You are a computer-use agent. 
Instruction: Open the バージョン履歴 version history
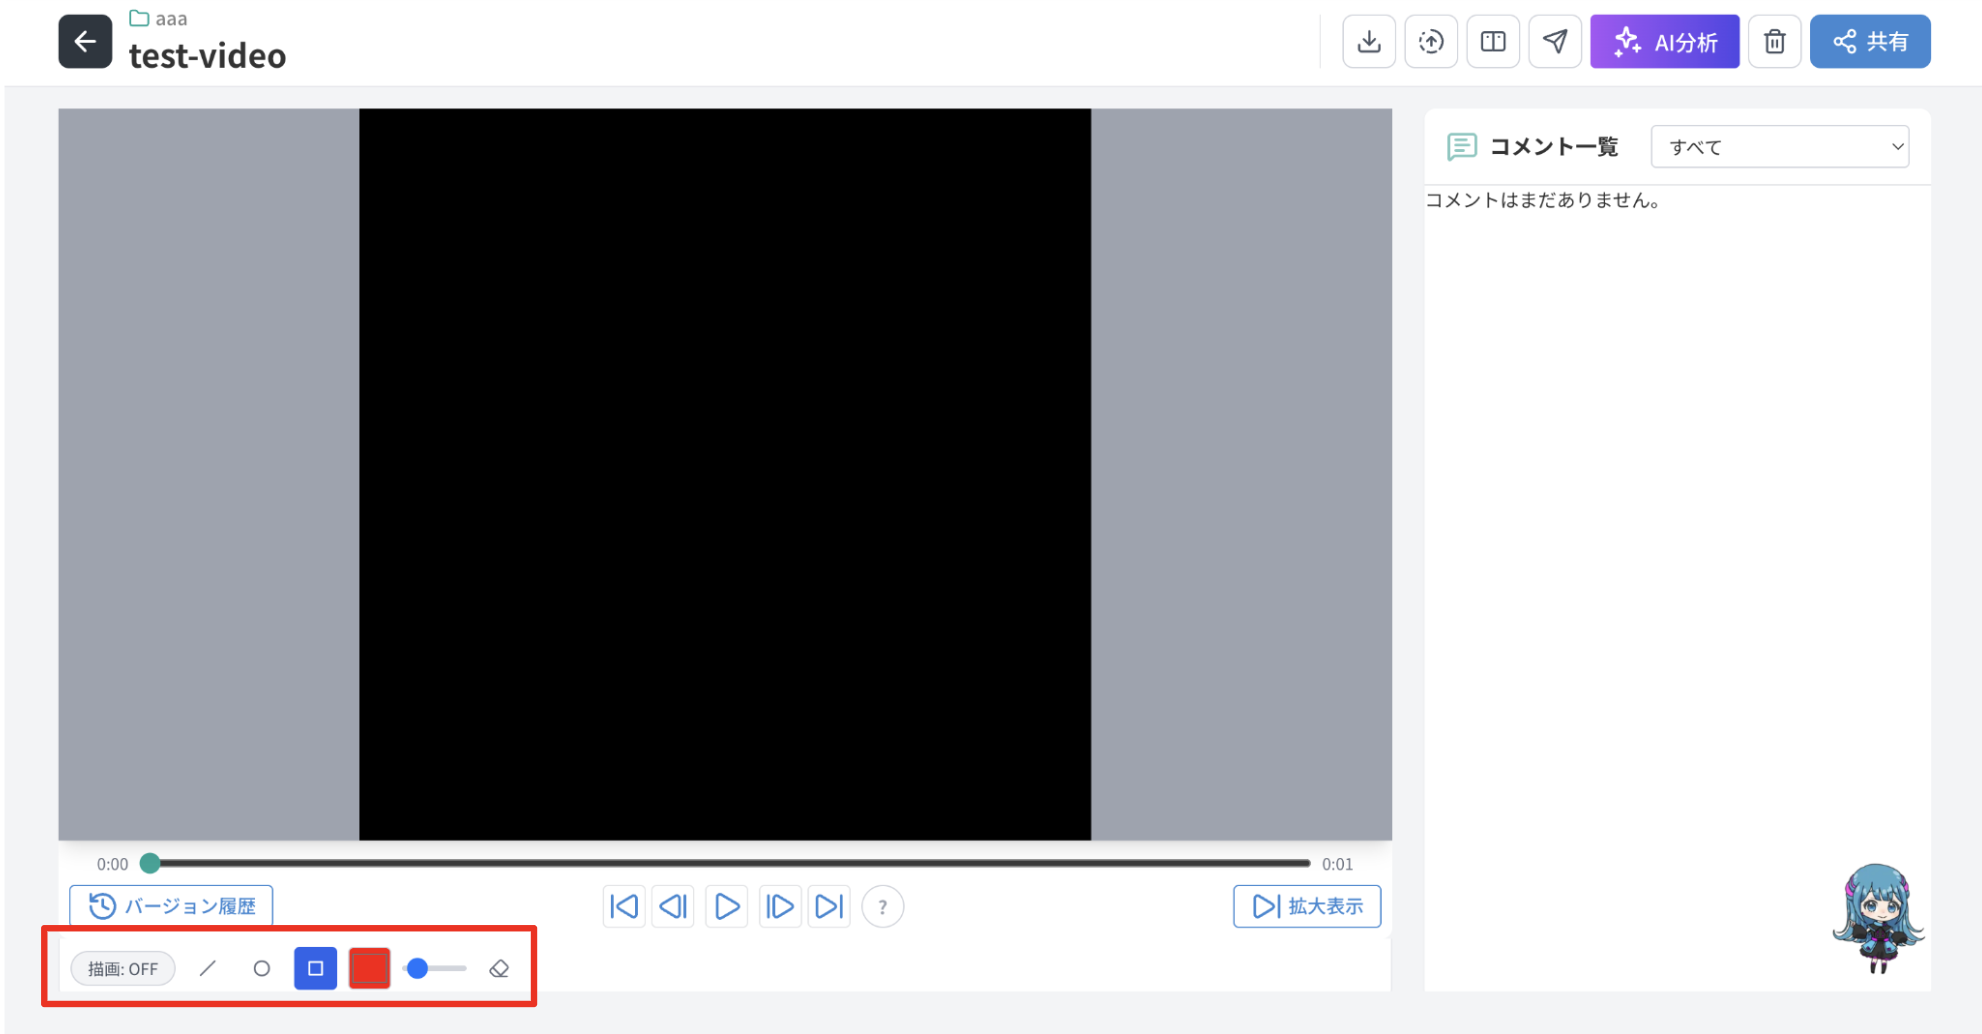pos(171,906)
